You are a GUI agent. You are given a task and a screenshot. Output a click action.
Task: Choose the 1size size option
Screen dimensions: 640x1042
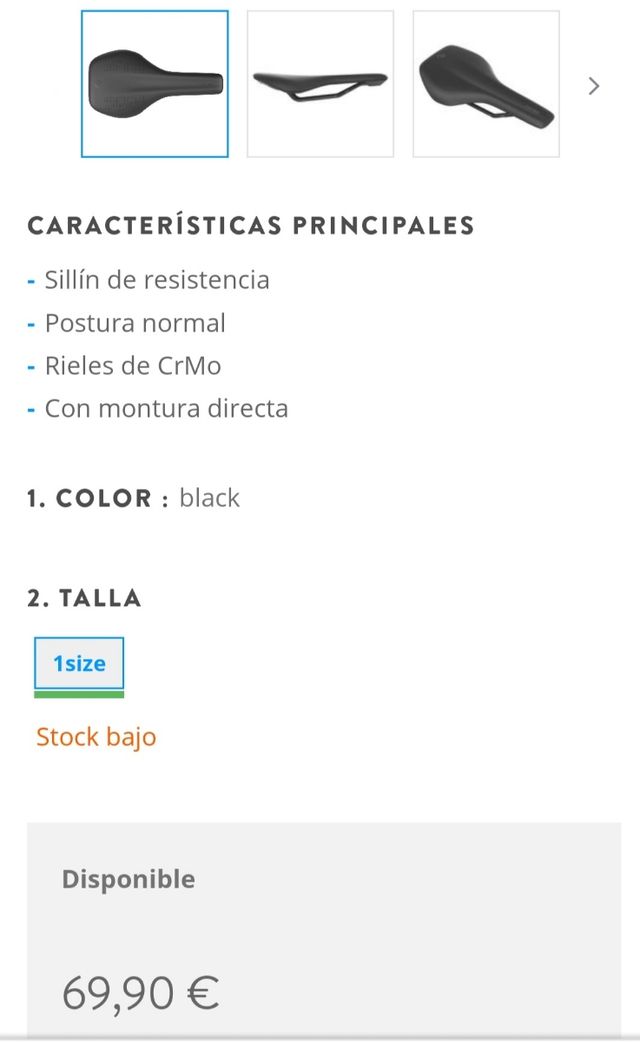79,663
